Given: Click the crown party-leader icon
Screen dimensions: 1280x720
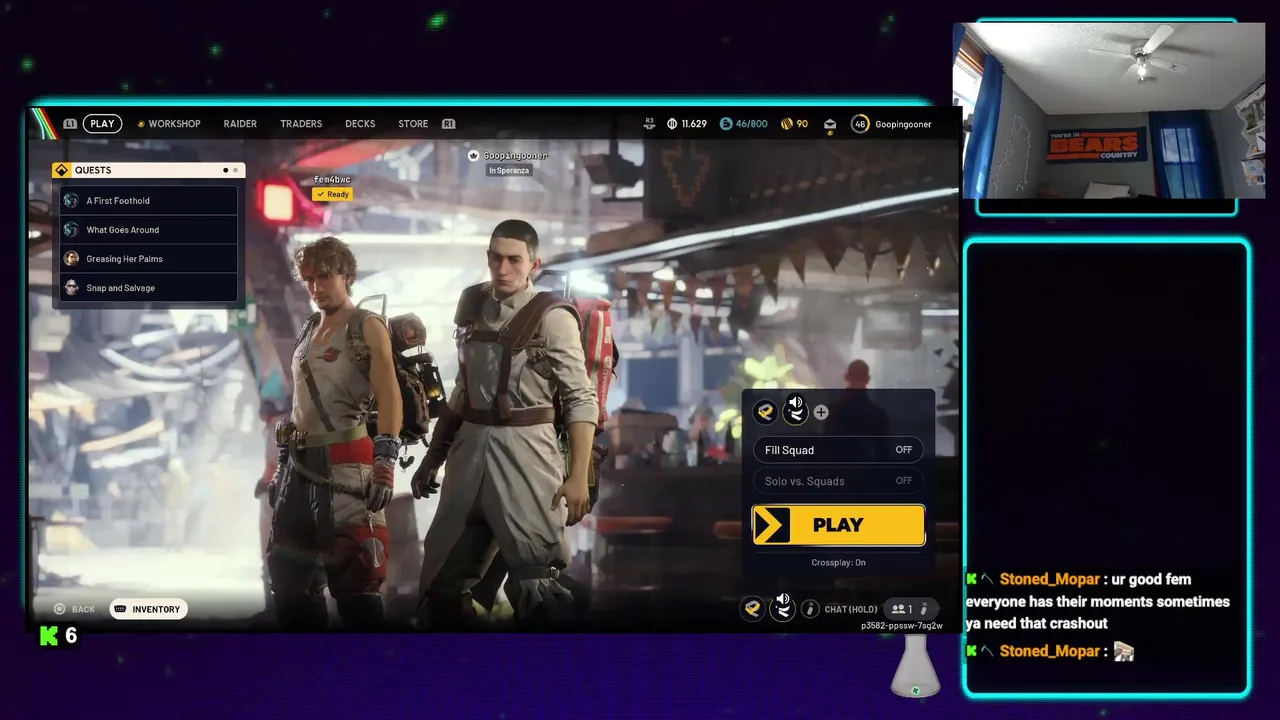Looking at the screenshot, I should click(474, 156).
